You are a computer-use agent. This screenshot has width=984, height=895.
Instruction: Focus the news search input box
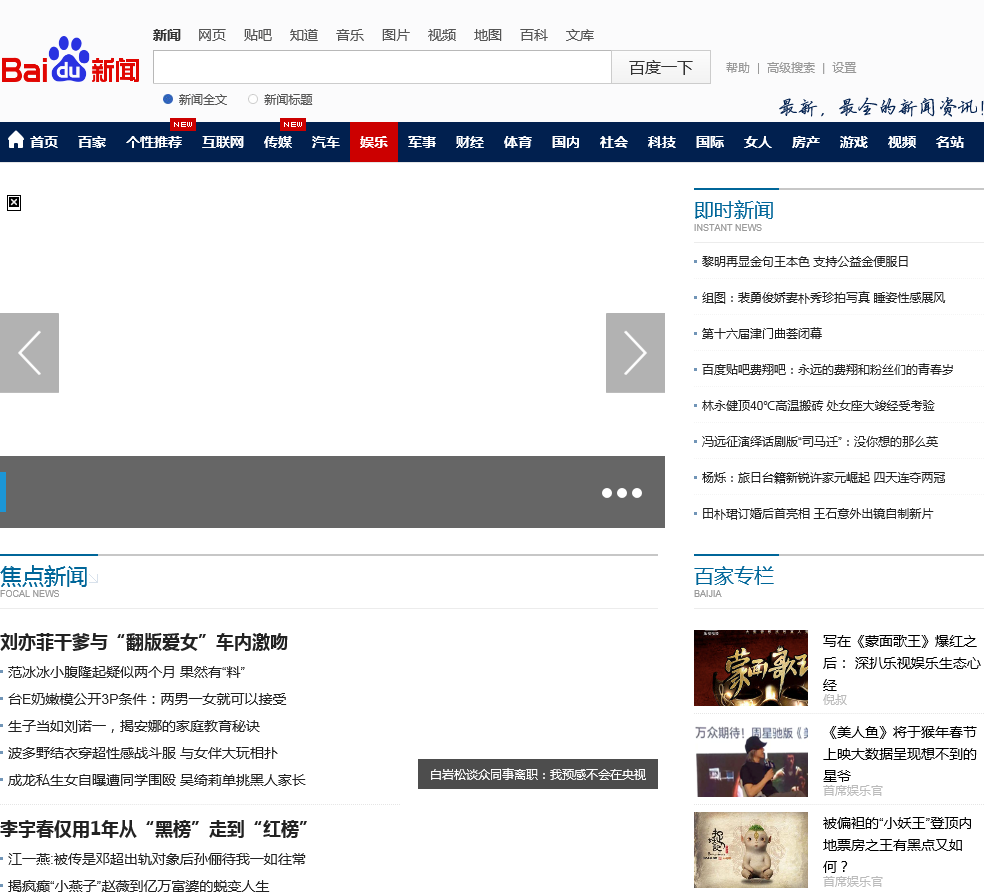382,67
